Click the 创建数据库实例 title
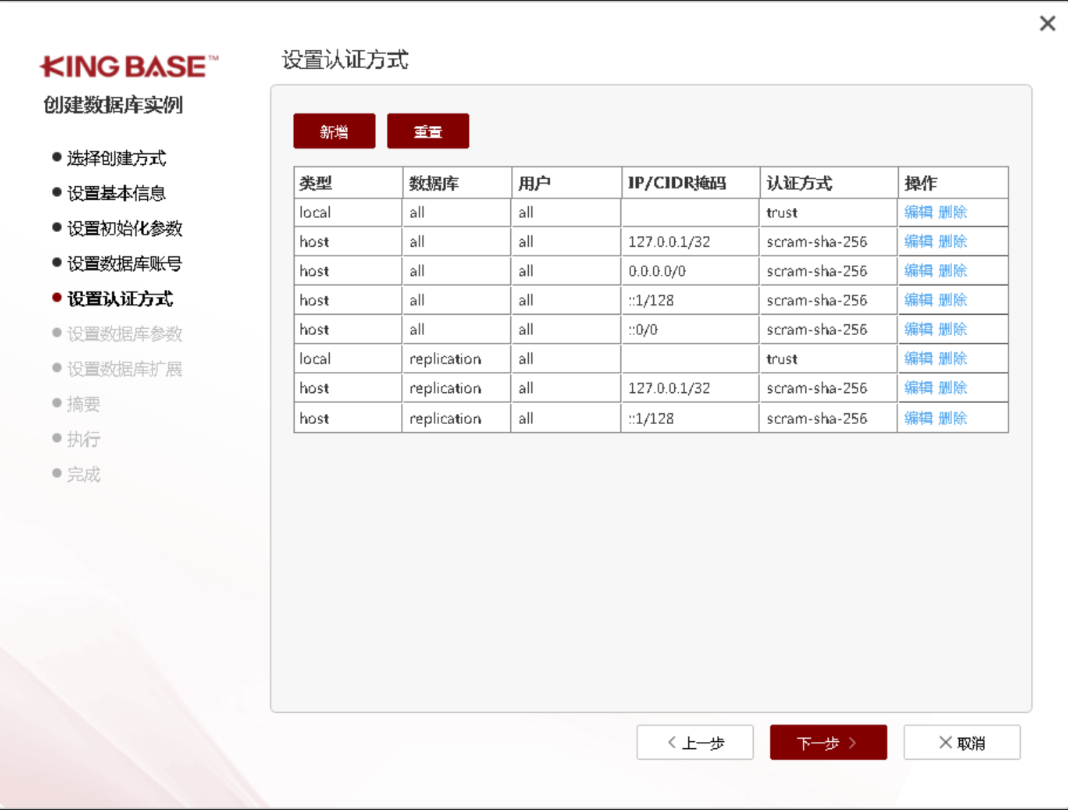Screen dimensions: 1068x810 point(113,105)
